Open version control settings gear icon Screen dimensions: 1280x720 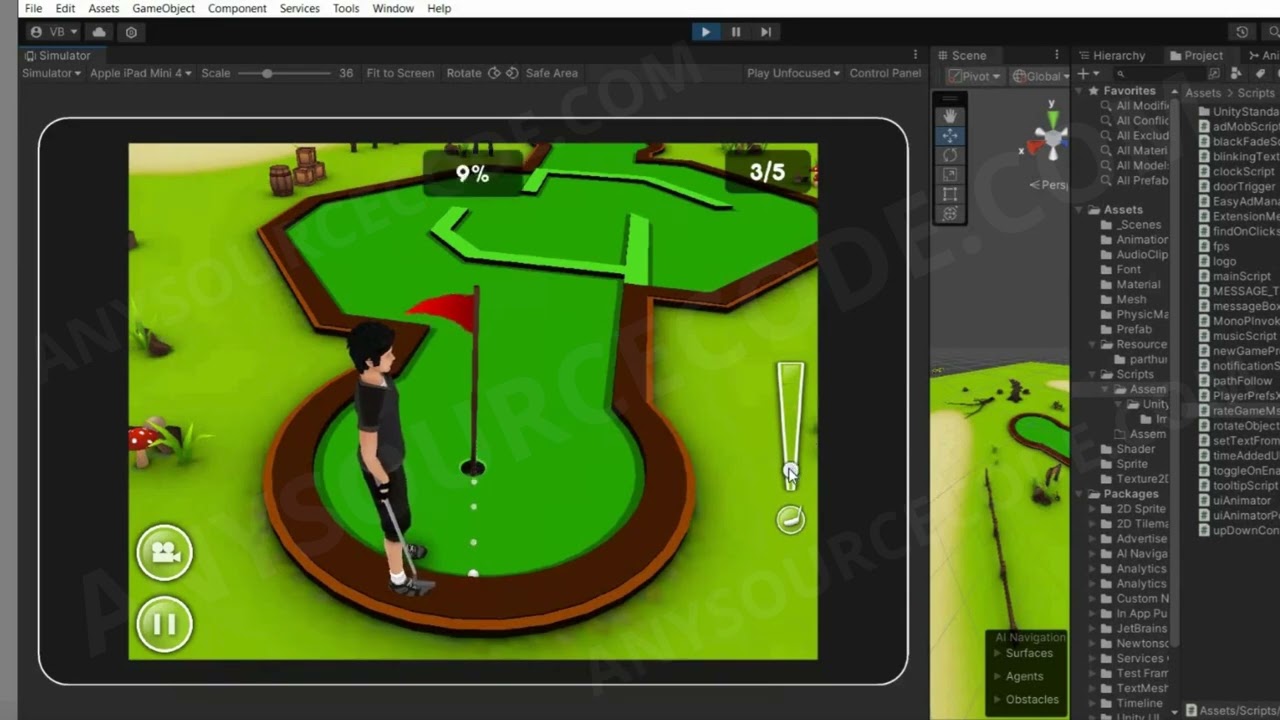(131, 32)
